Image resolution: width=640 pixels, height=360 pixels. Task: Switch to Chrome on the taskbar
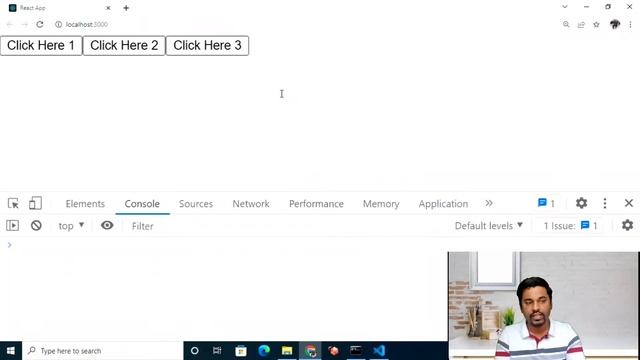point(310,351)
